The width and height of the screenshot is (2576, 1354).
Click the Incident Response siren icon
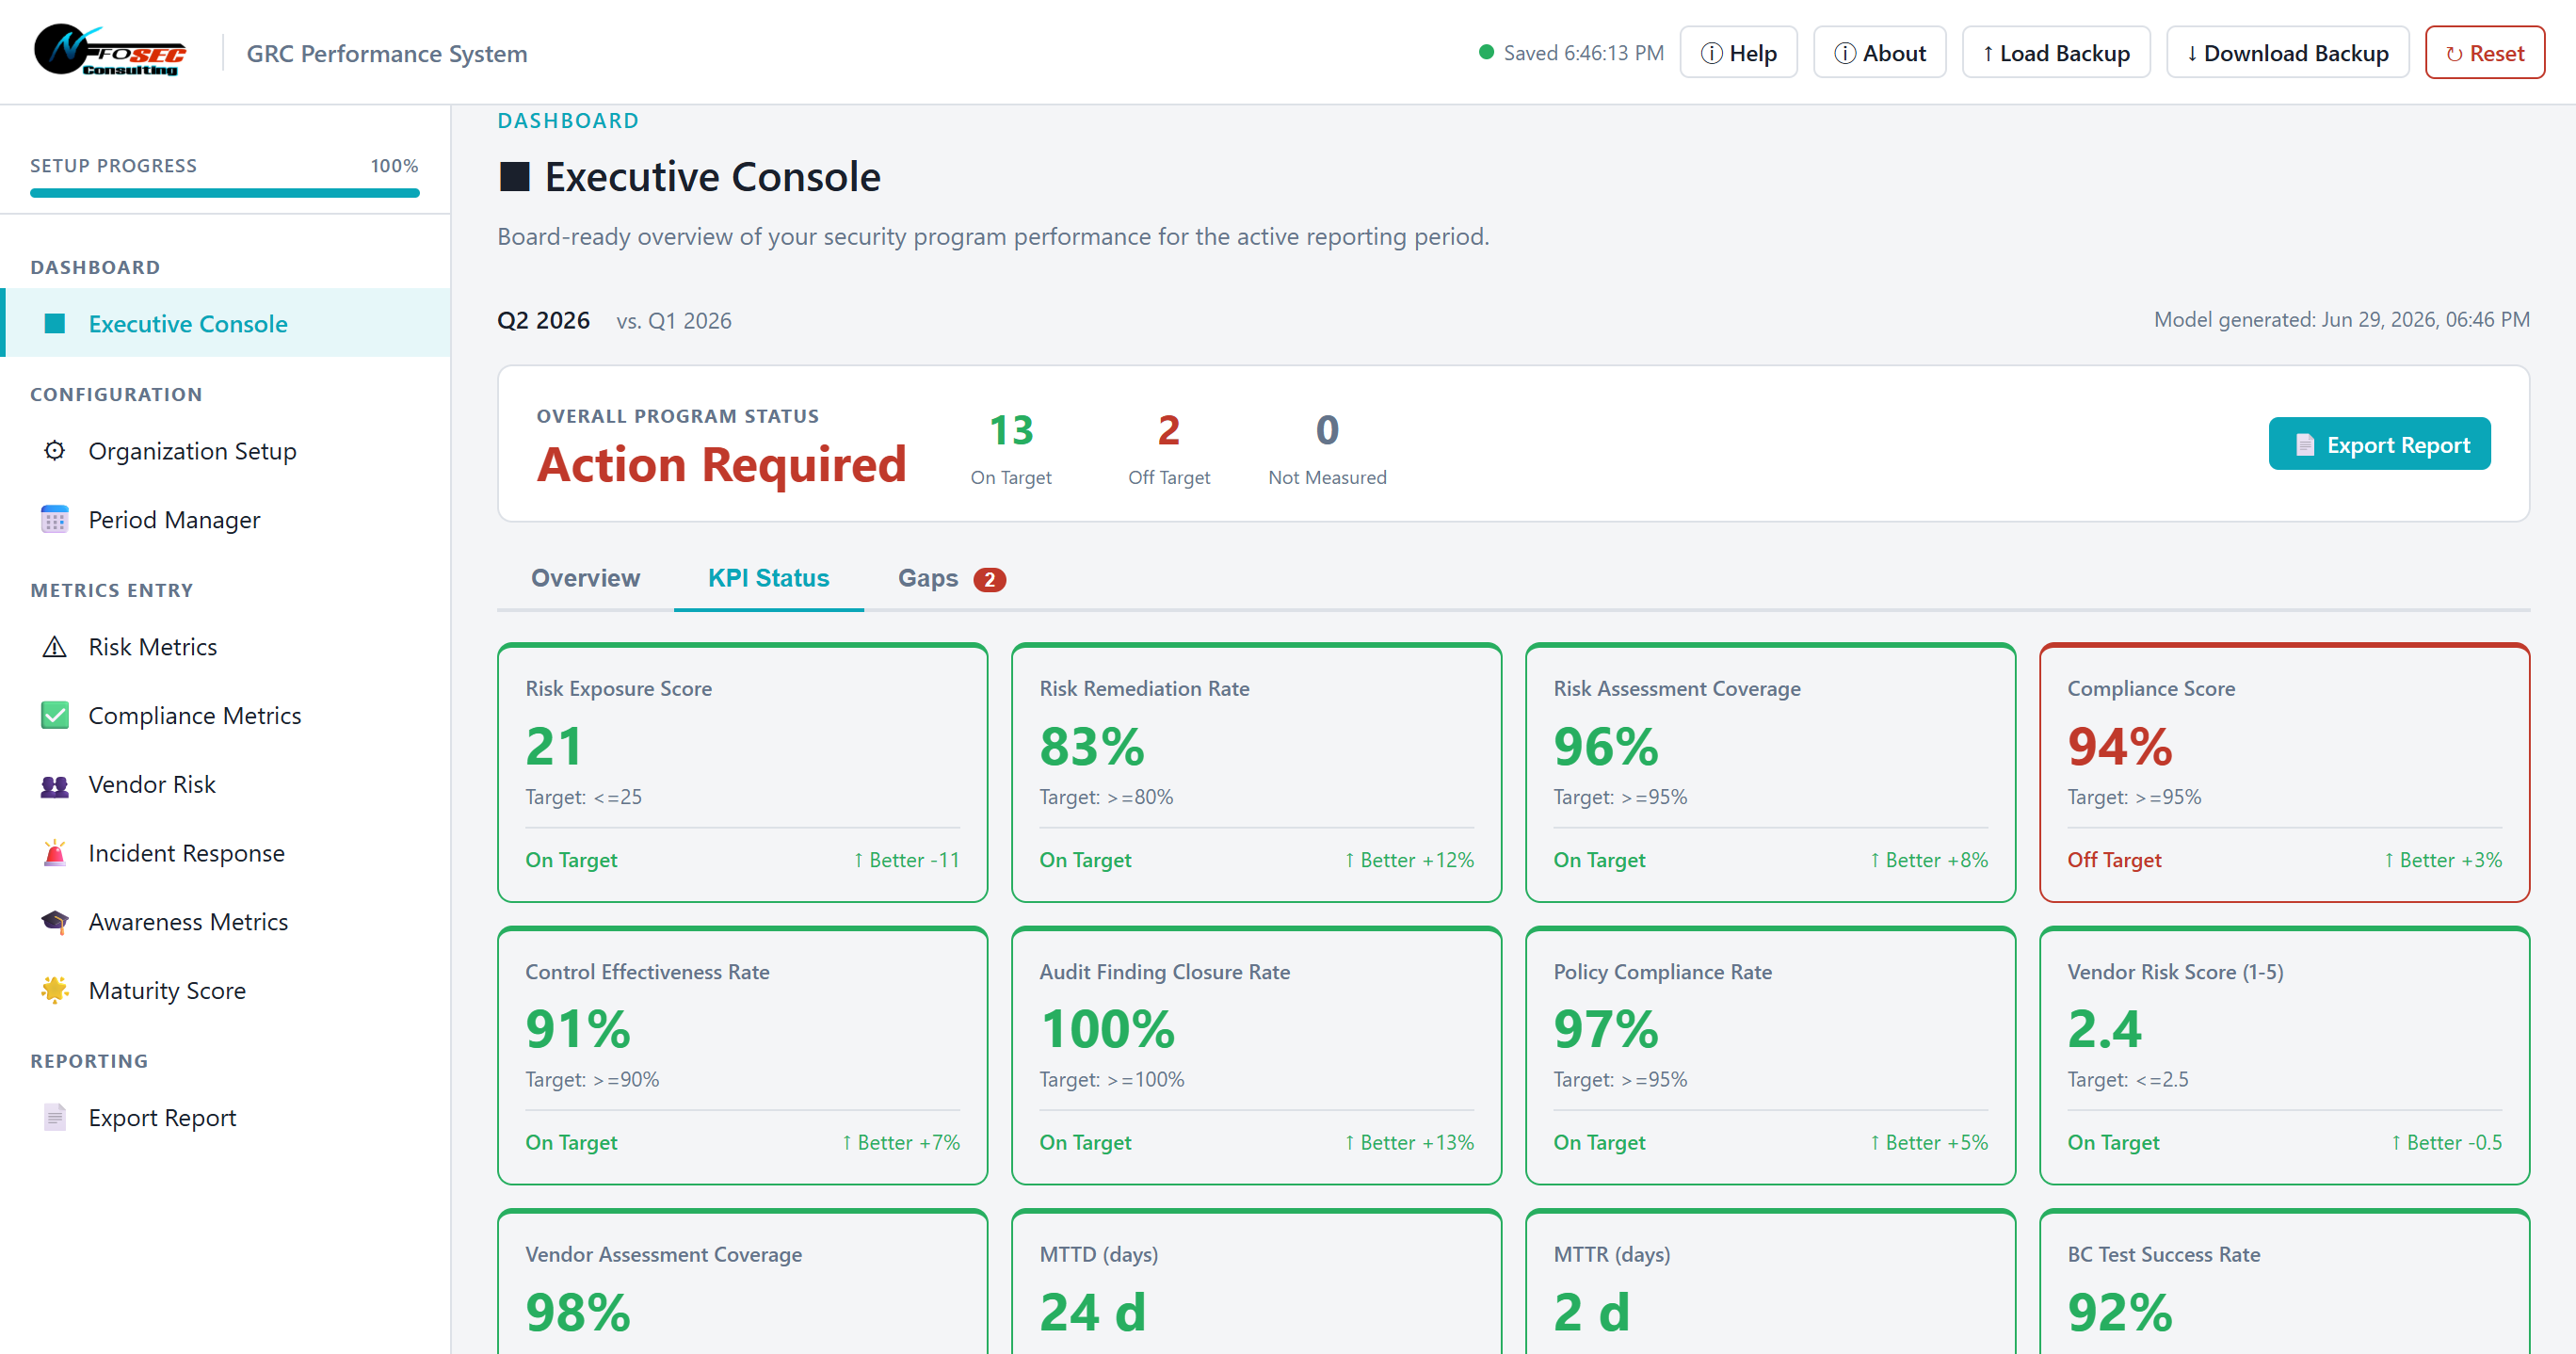55,852
